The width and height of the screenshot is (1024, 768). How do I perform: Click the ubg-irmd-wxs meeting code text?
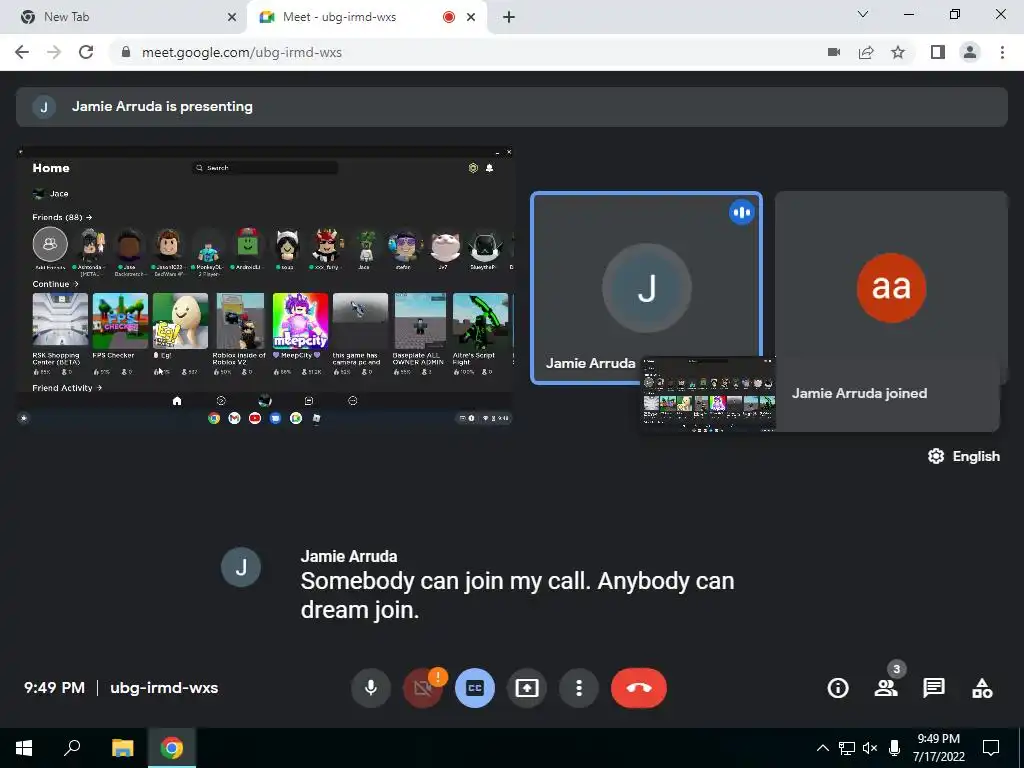tap(164, 688)
